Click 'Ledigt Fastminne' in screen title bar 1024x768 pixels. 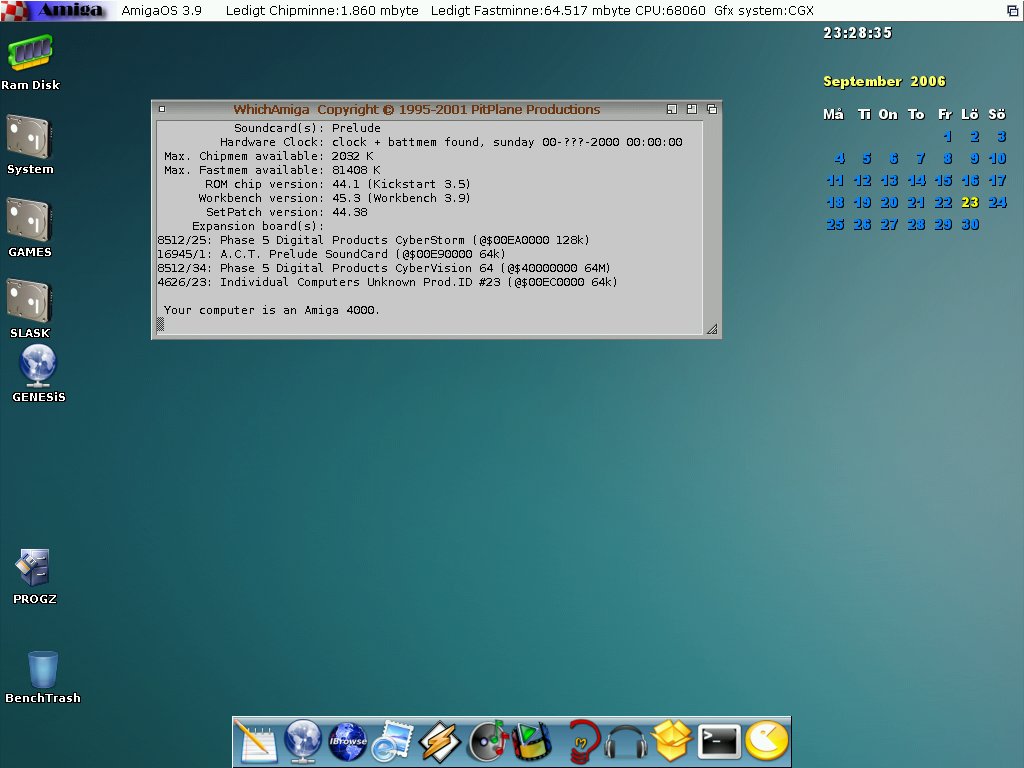[x=530, y=10]
